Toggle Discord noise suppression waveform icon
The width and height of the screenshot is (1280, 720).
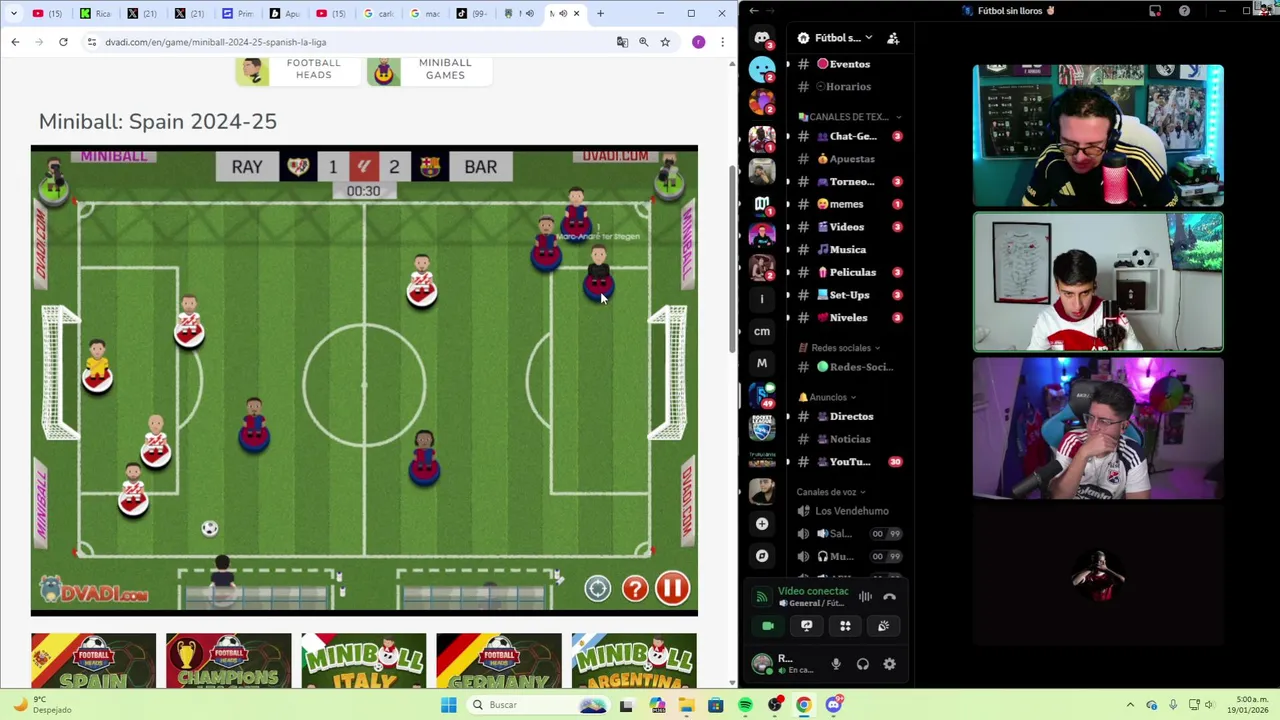point(865,597)
